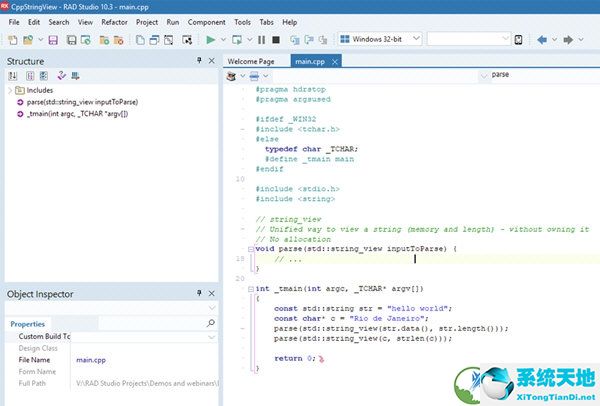Open the Properties tab in Object Inspector
The width and height of the screenshot is (600, 406).
[x=28, y=324]
